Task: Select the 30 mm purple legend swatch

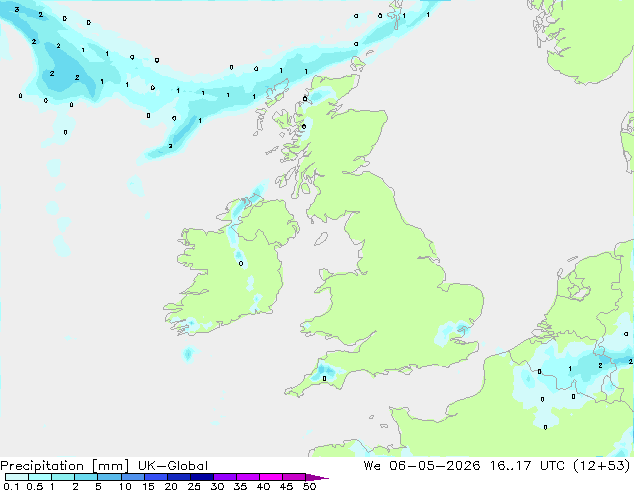Action: coord(225,477)
